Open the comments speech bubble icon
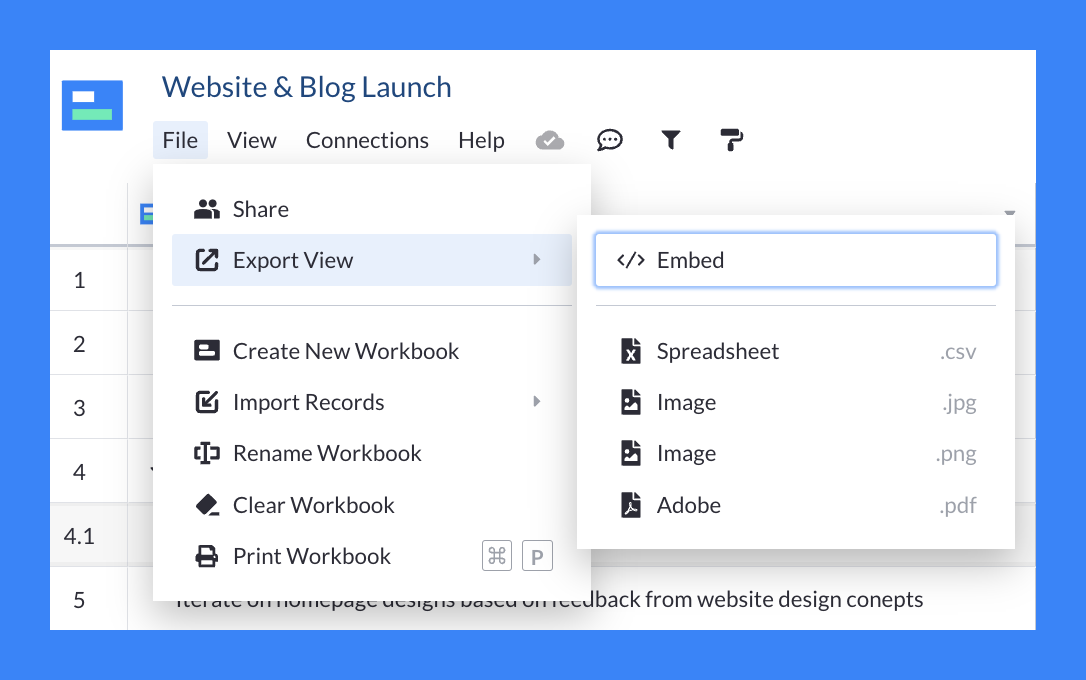This screenshot has height=680, width=1086. pyautogui.click(x=610, y=141)
